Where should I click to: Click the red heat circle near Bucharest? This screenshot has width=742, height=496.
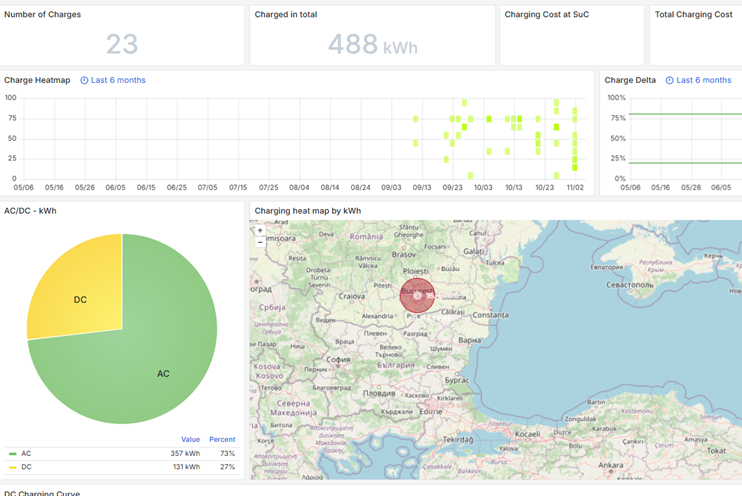coord(417,295)
